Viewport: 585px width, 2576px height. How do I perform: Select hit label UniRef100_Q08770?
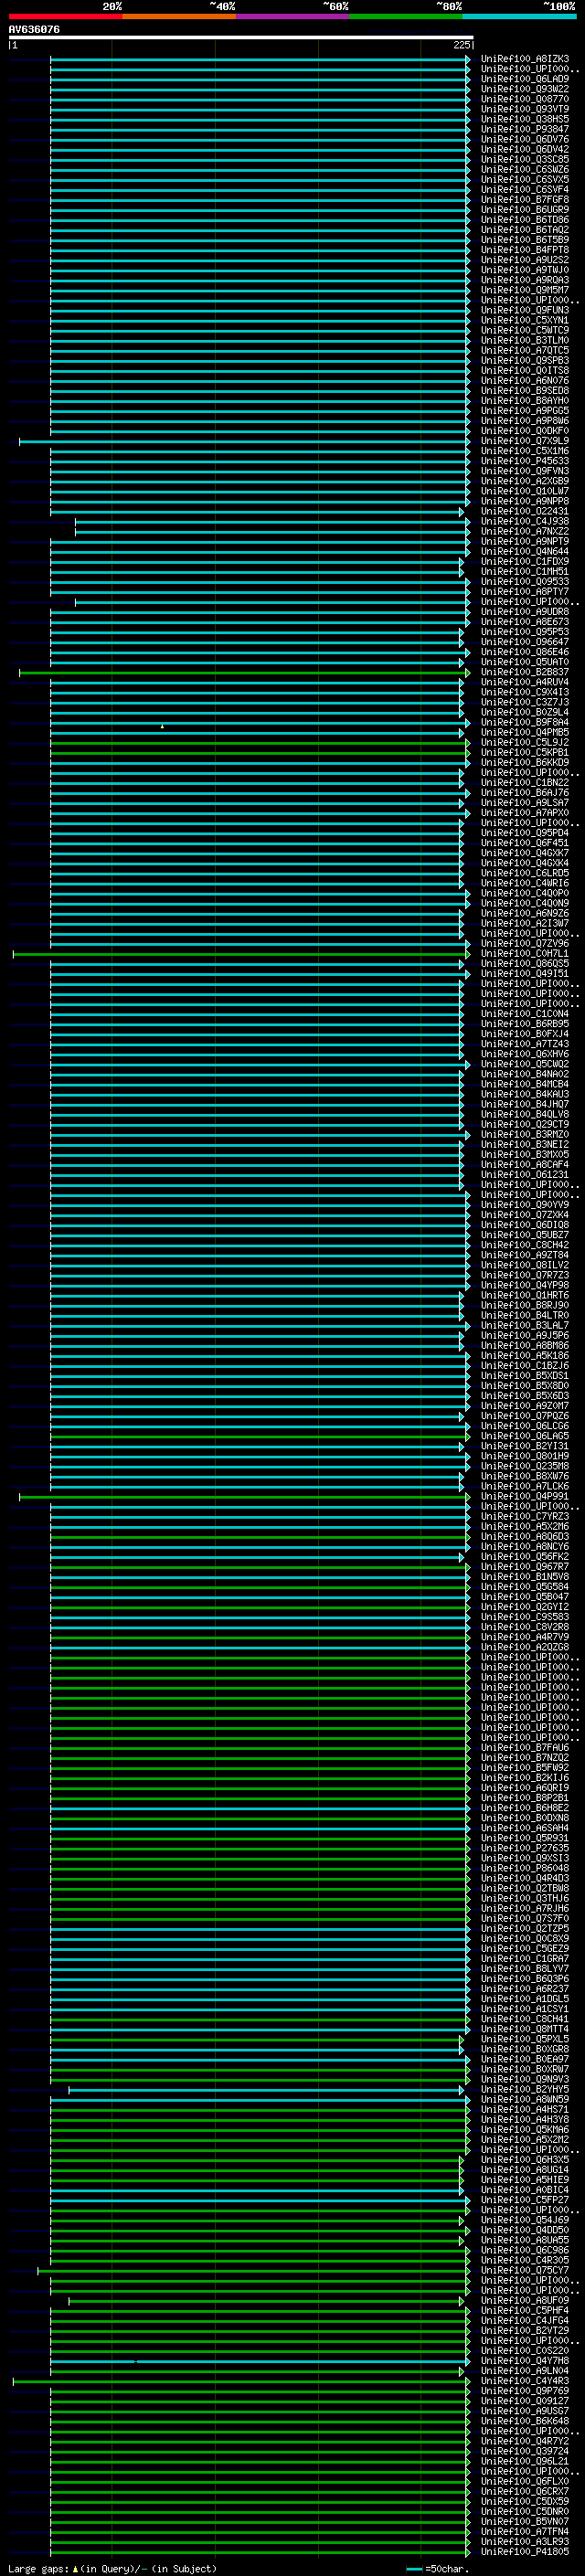pos(525,99)
